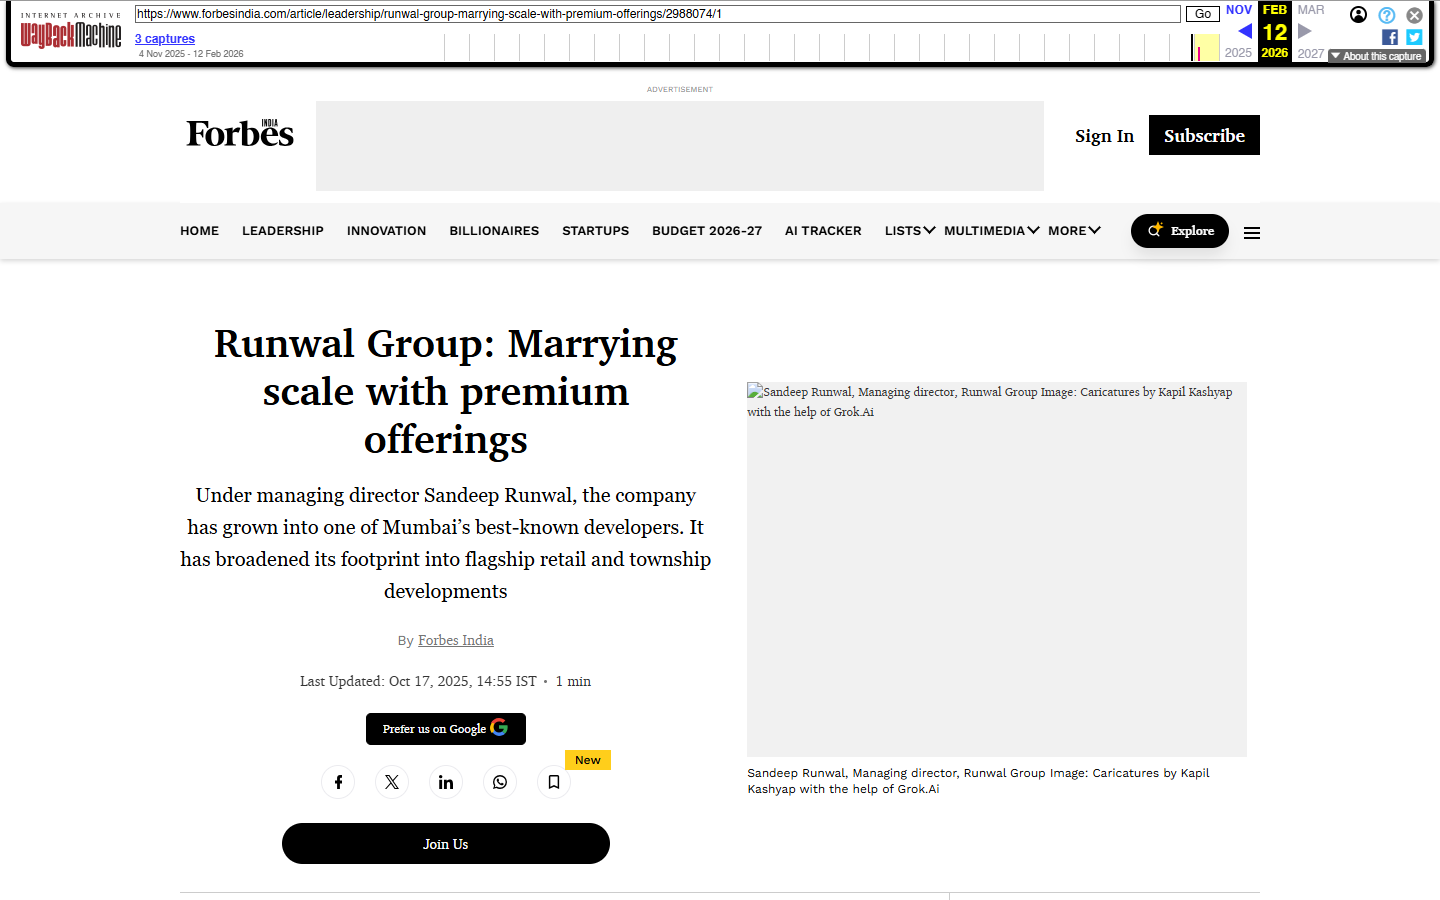Open Wayback help icon
The height and width of the screenshot is (900, 1440).
[x=1386, y=15]
